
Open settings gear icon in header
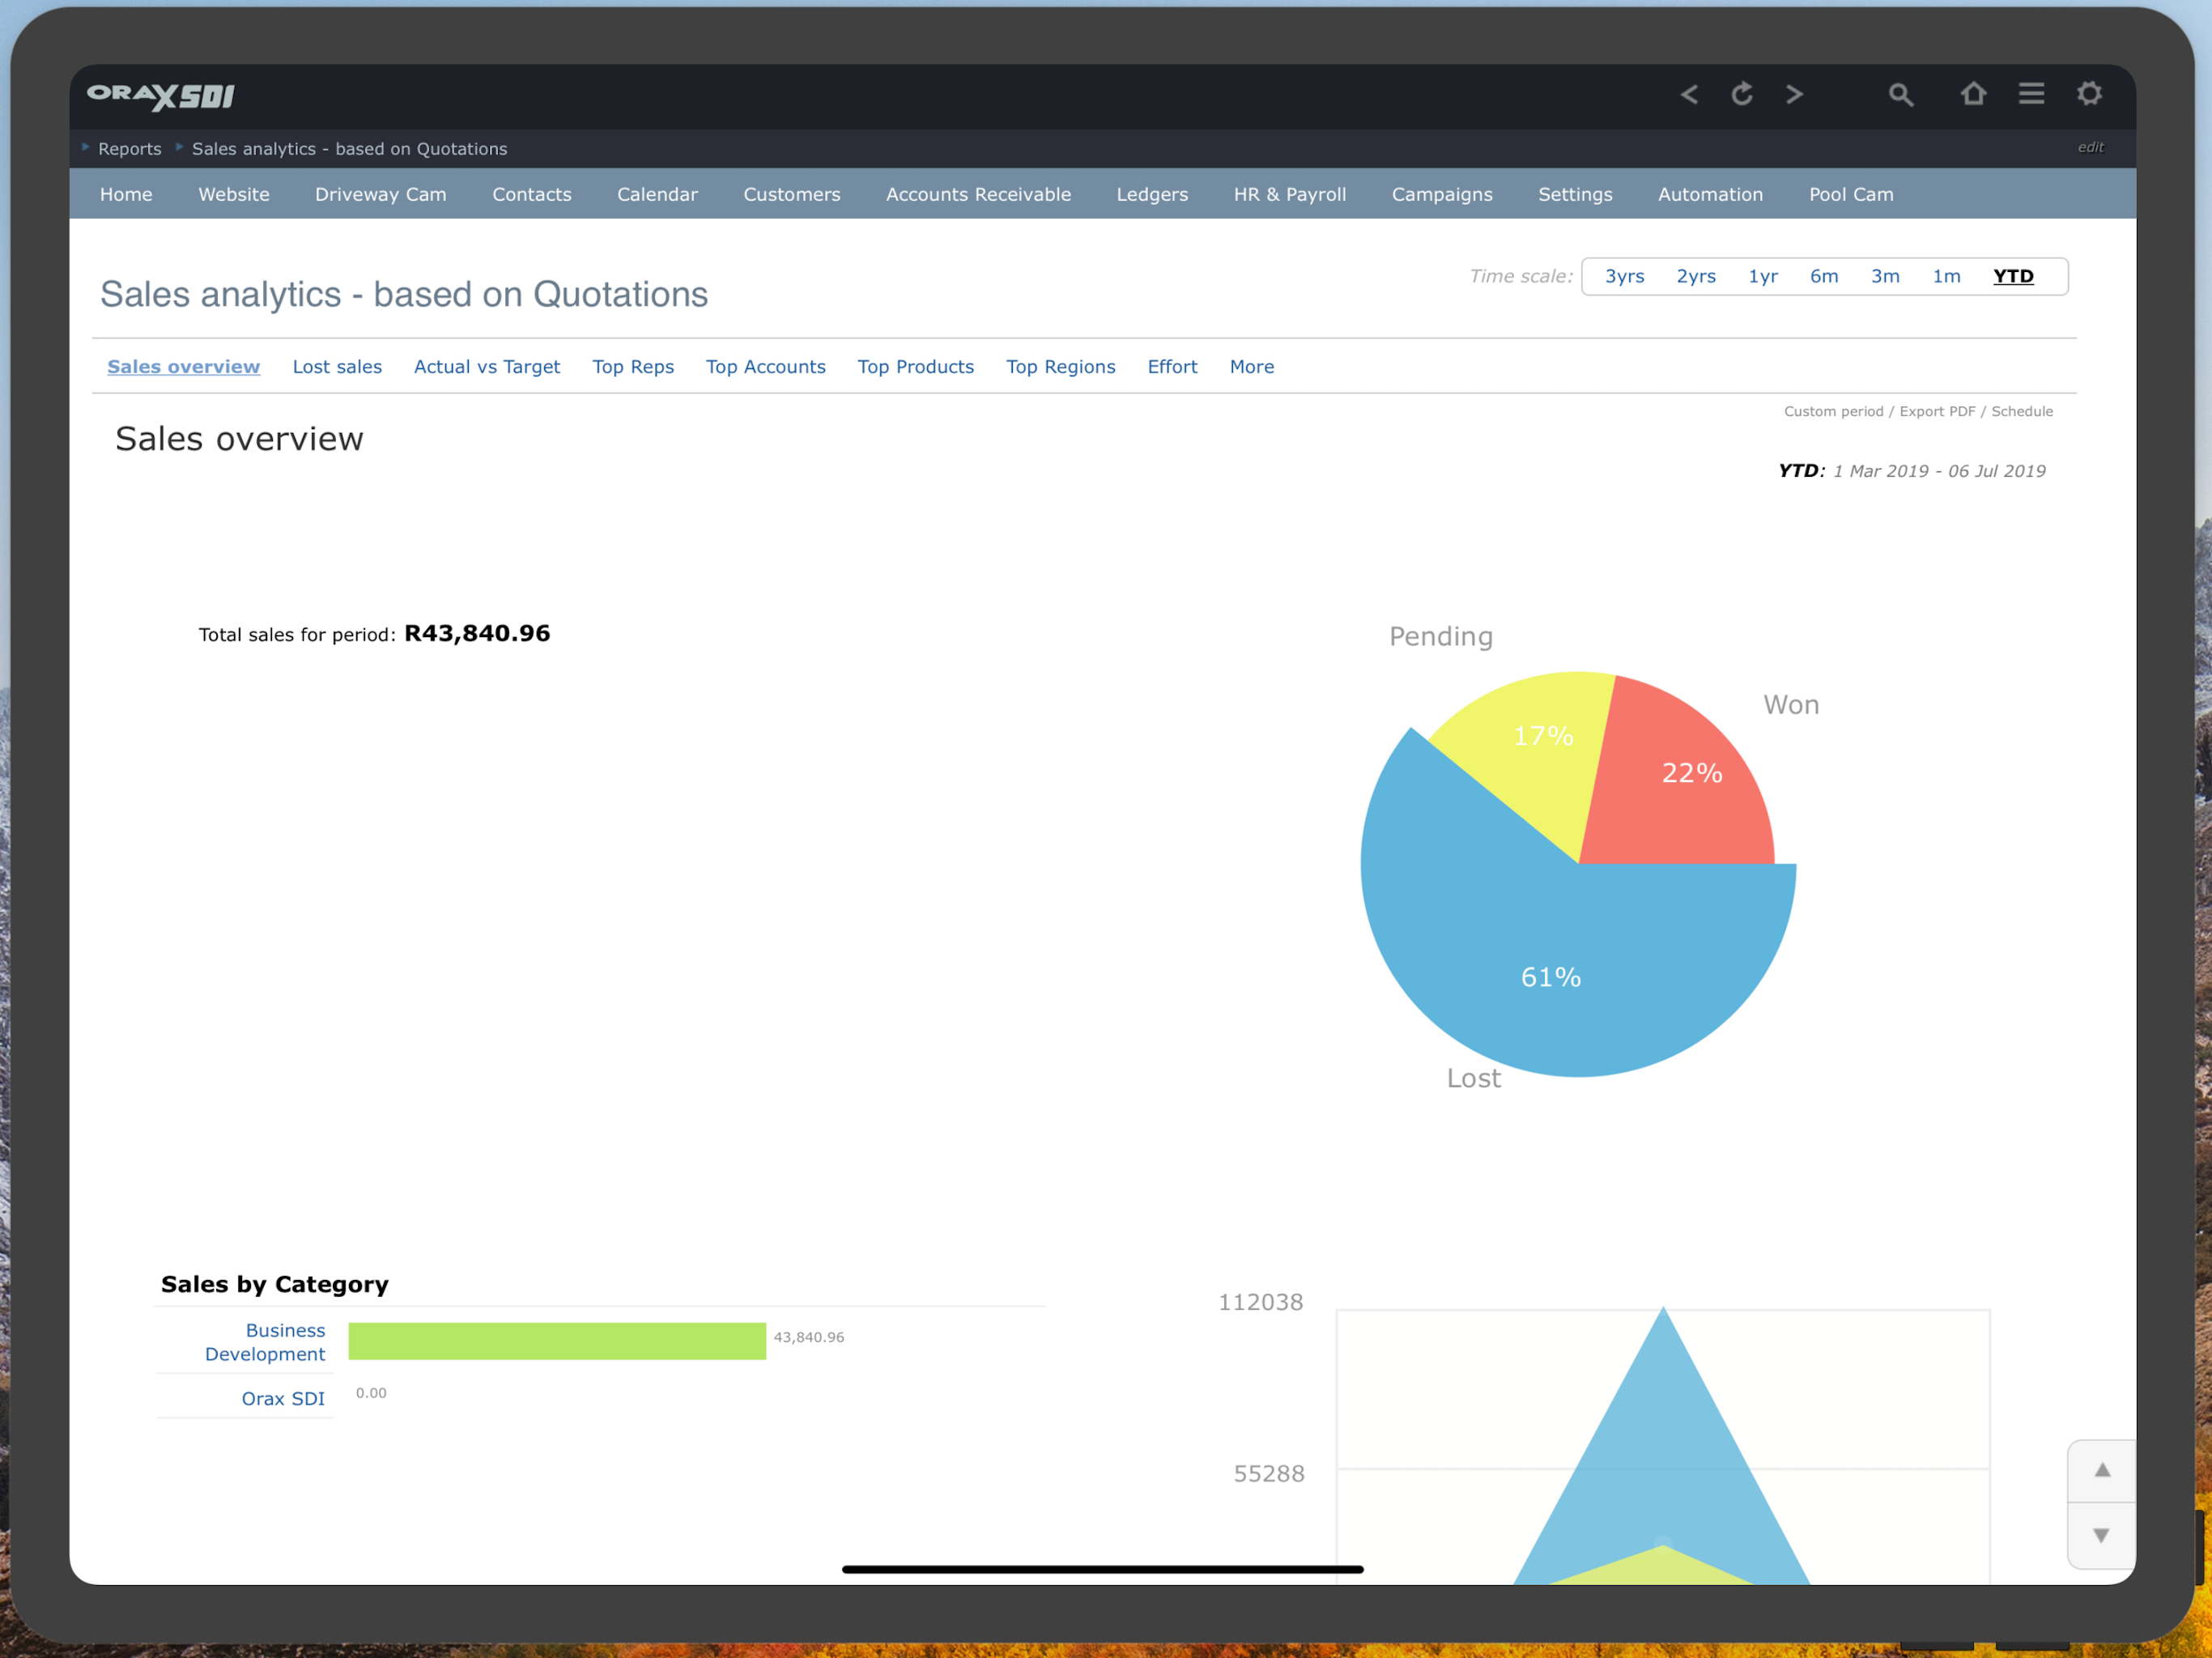[2089, 93]
